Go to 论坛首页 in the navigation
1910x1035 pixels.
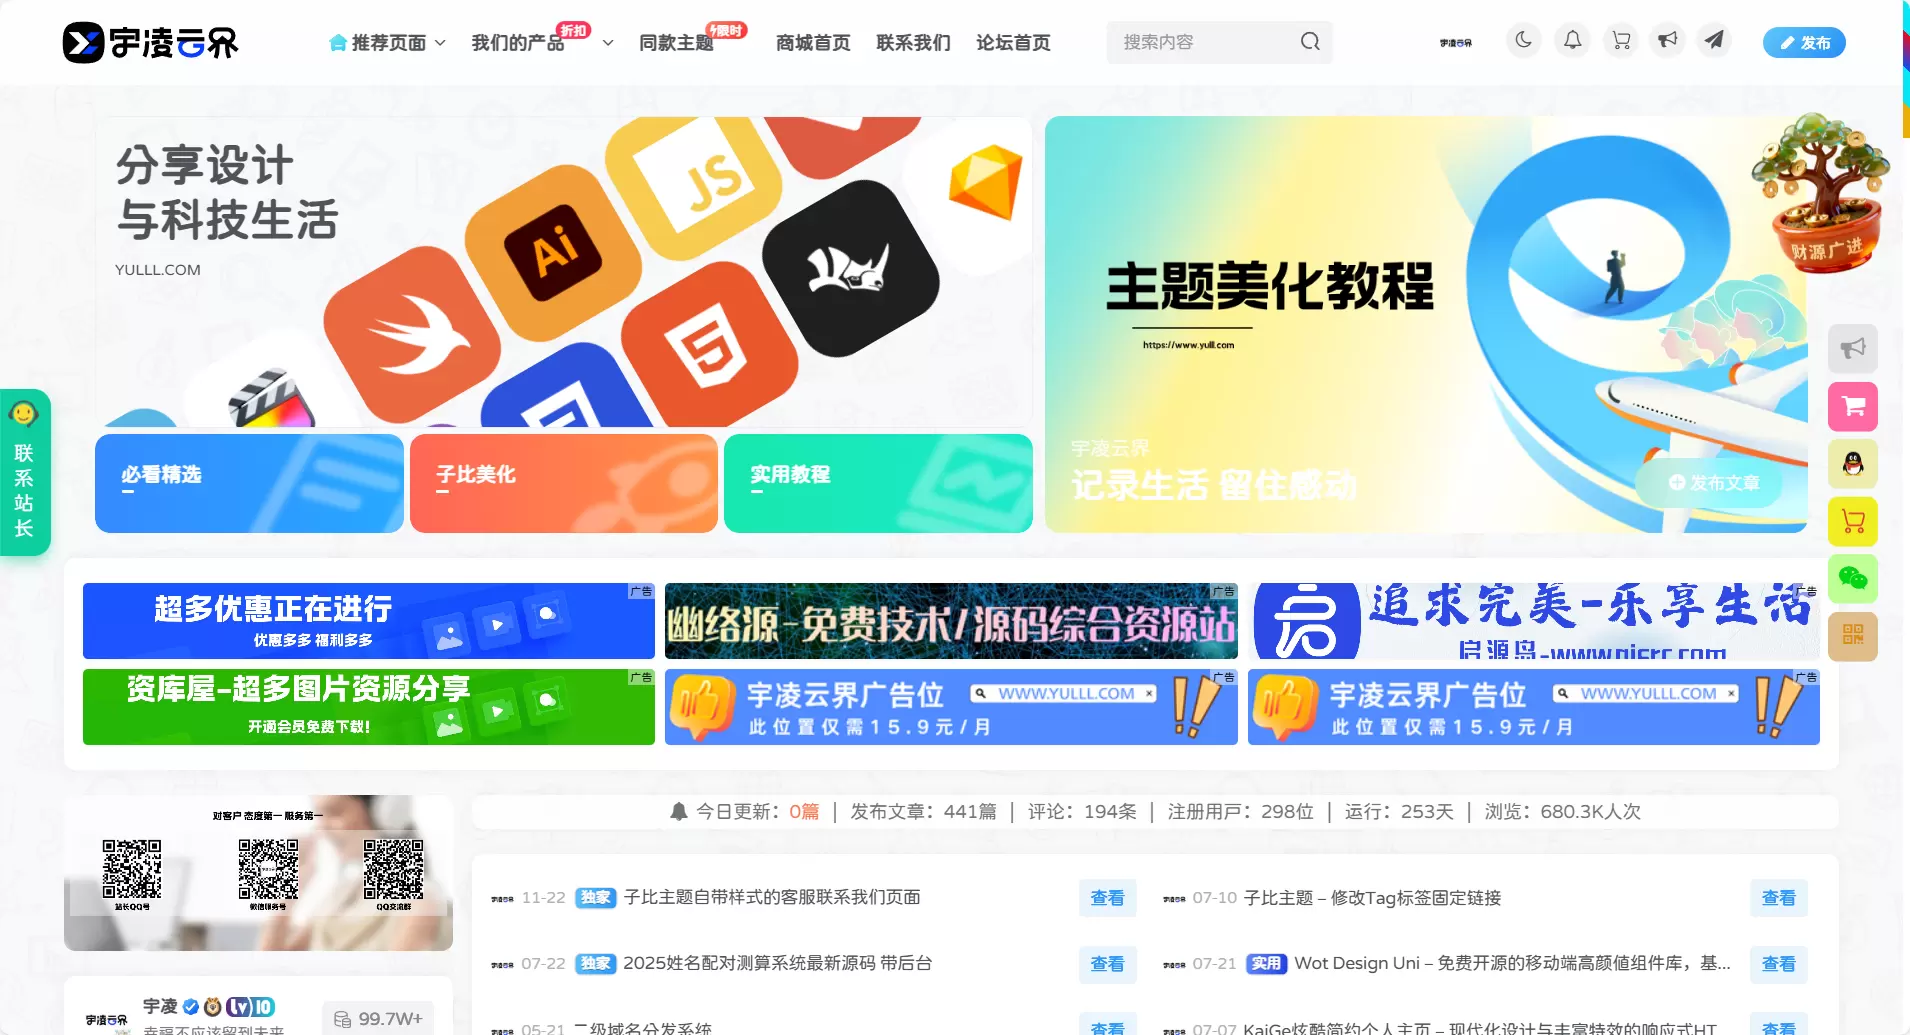1013,43
